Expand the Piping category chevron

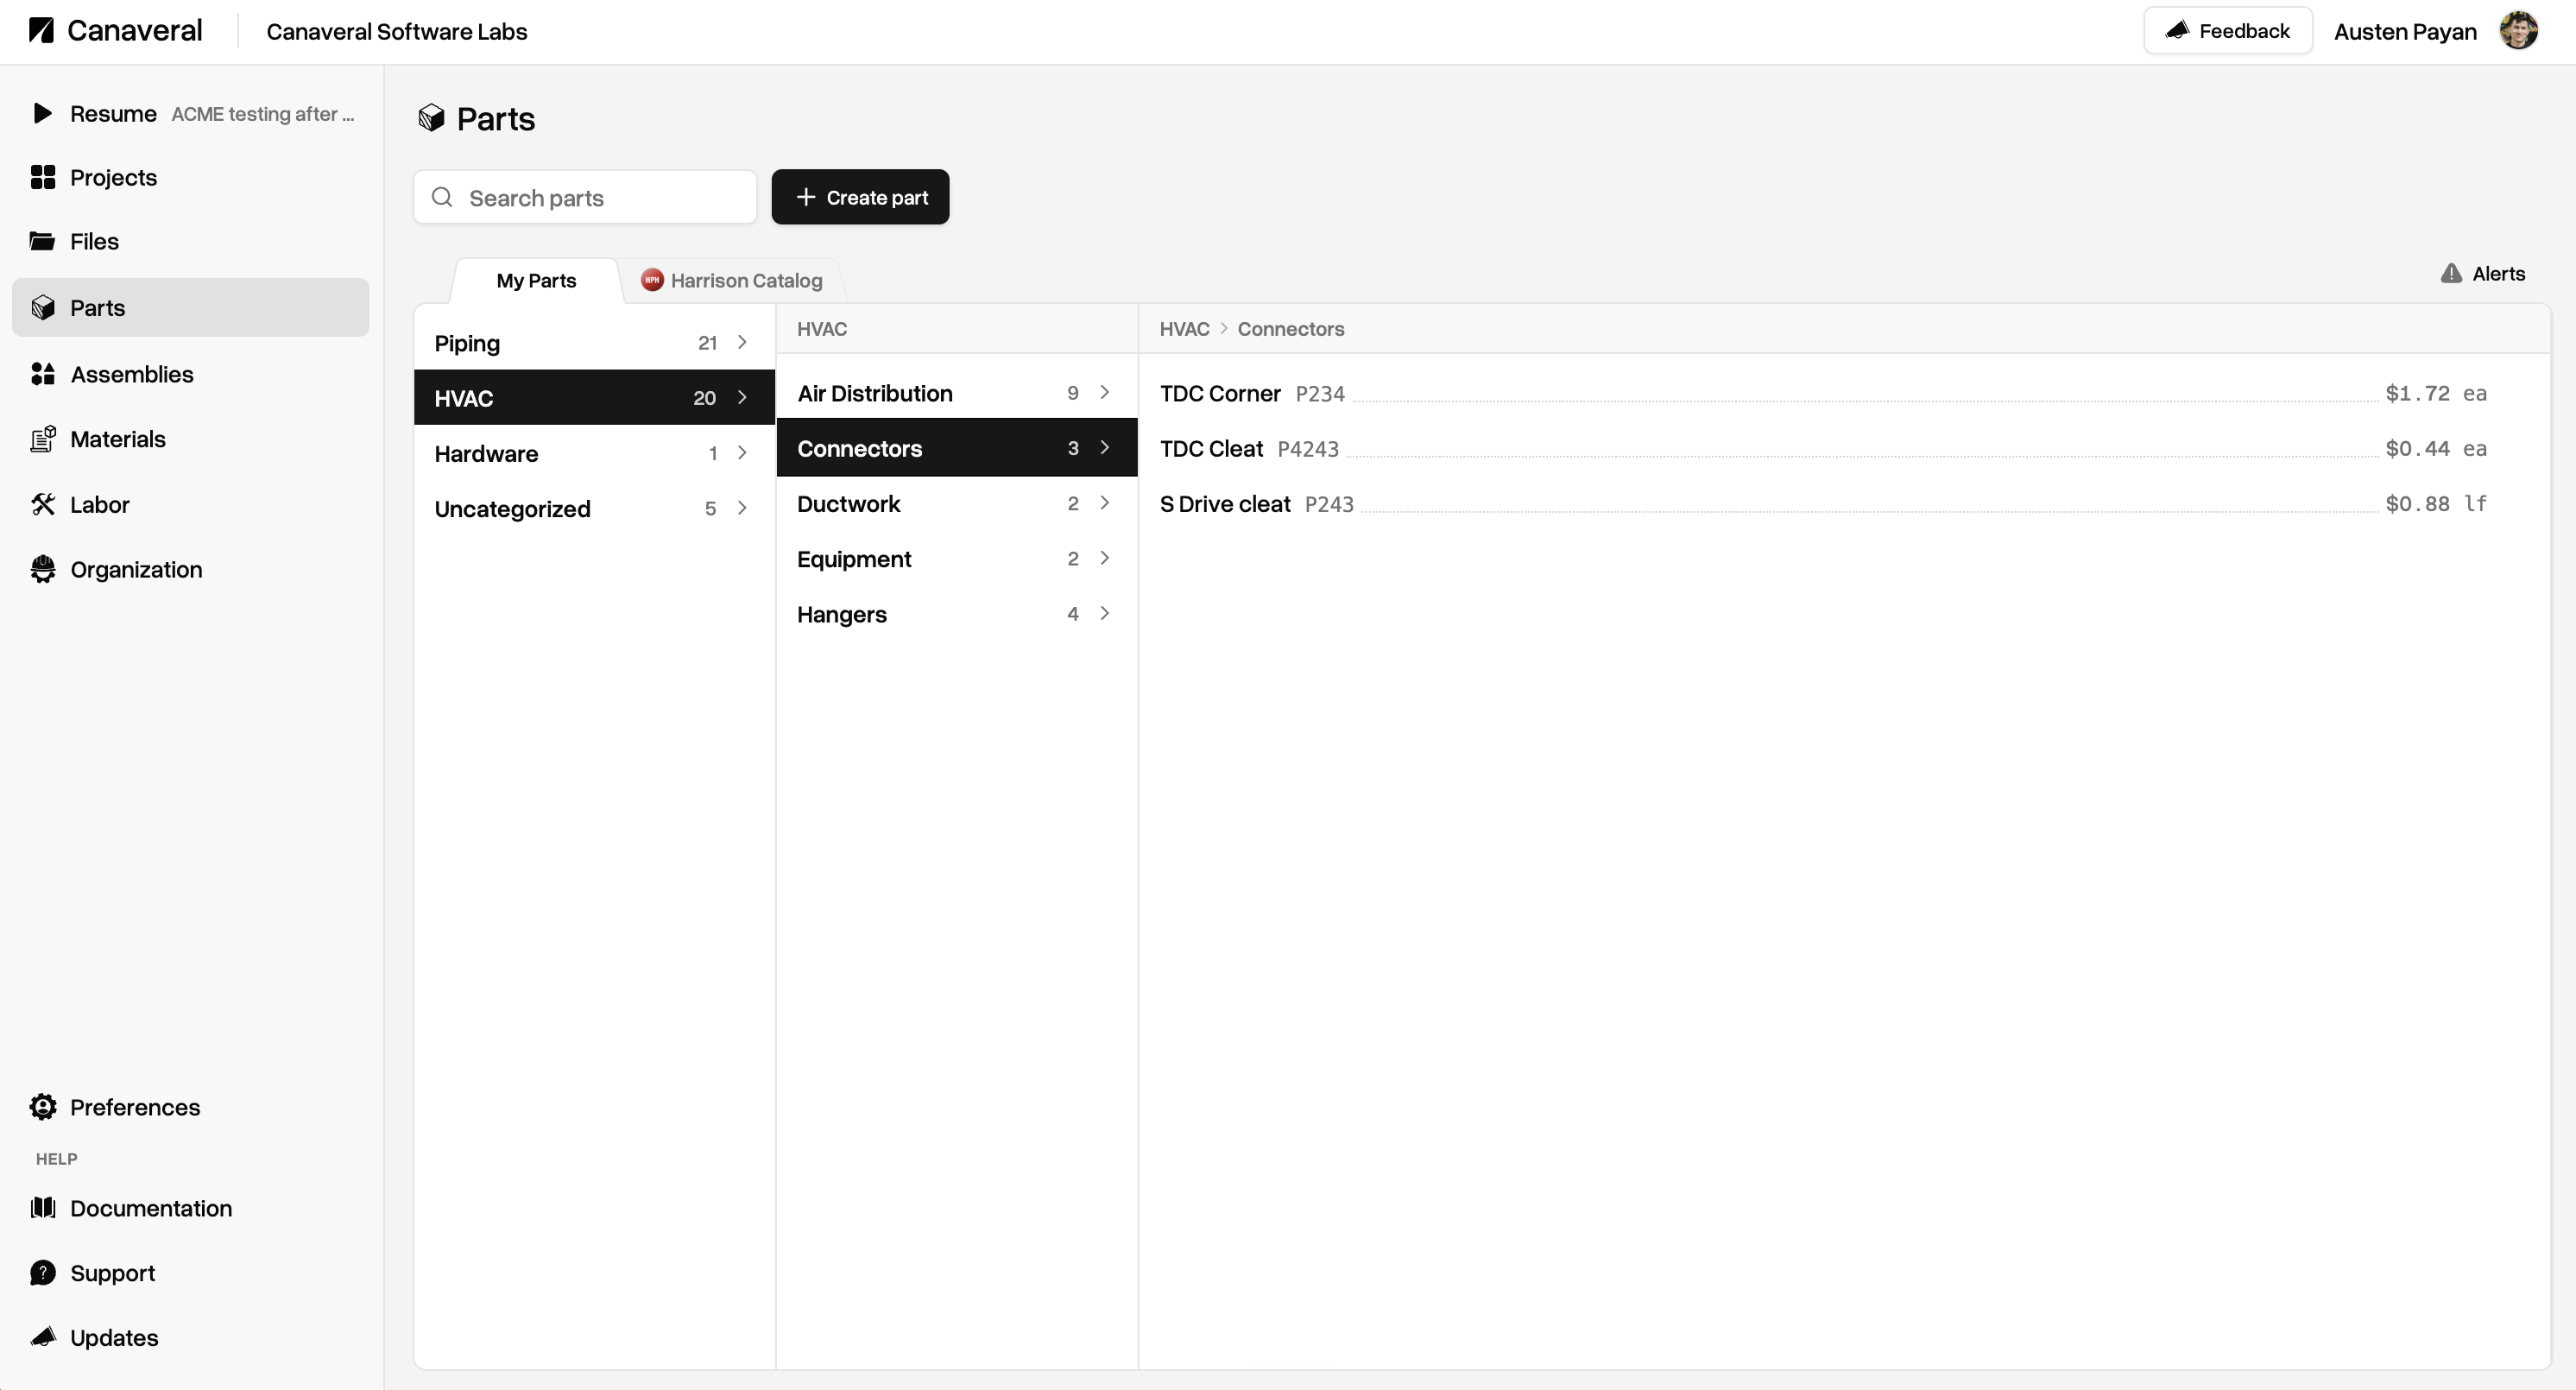[742, 342]
